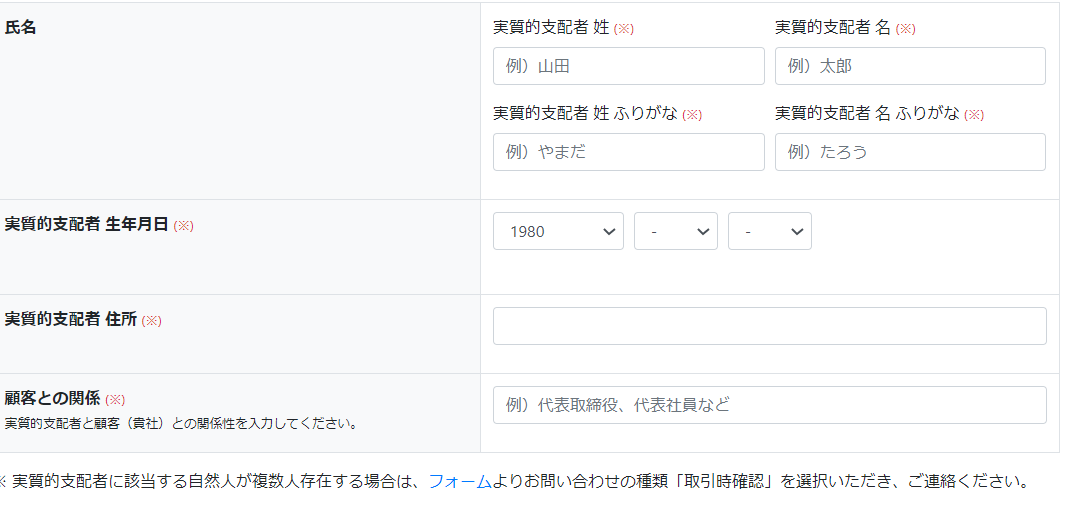Click the 実質的支配者 姓 label text

click(551, 28)
